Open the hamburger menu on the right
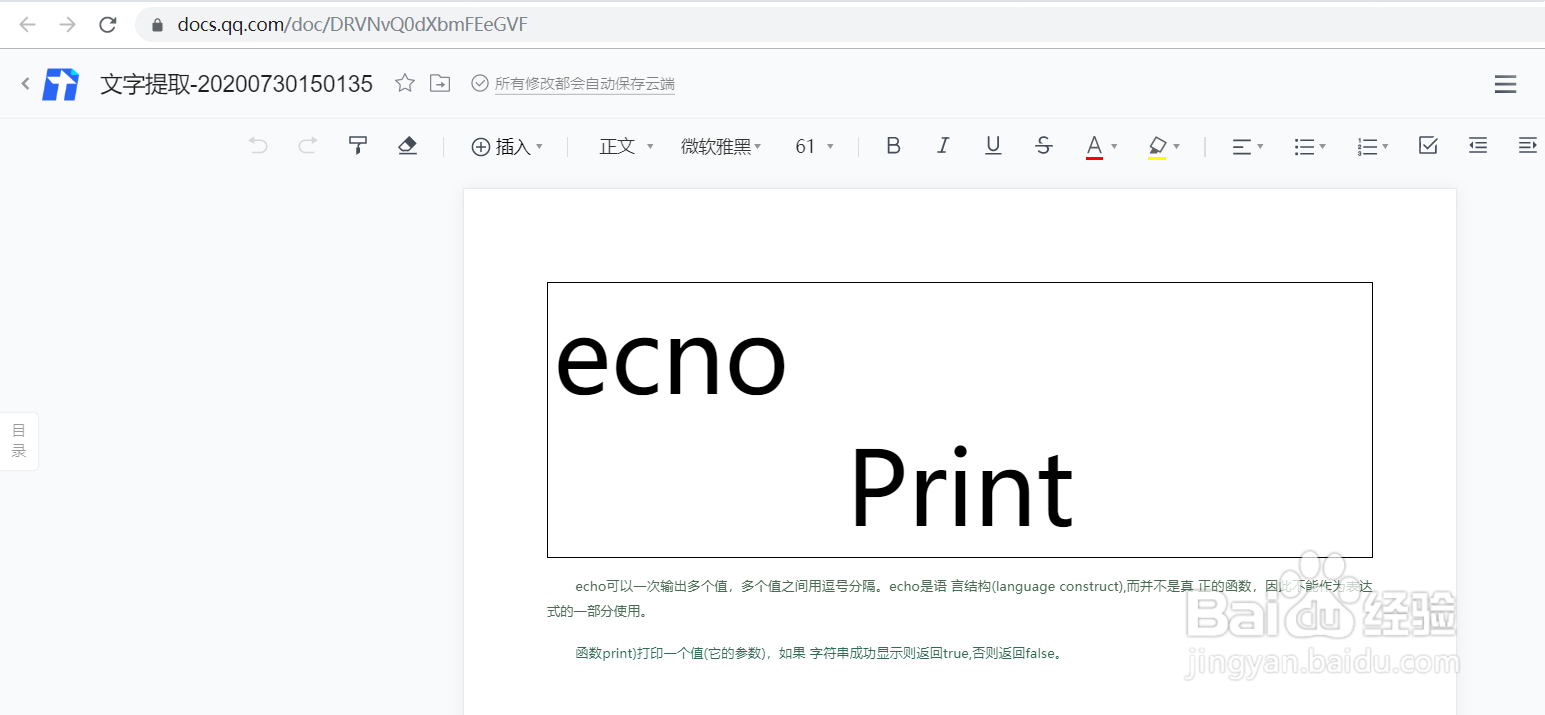This screenshot has height=715, width=1545. pyautogui.click(x=1505, y=84)
